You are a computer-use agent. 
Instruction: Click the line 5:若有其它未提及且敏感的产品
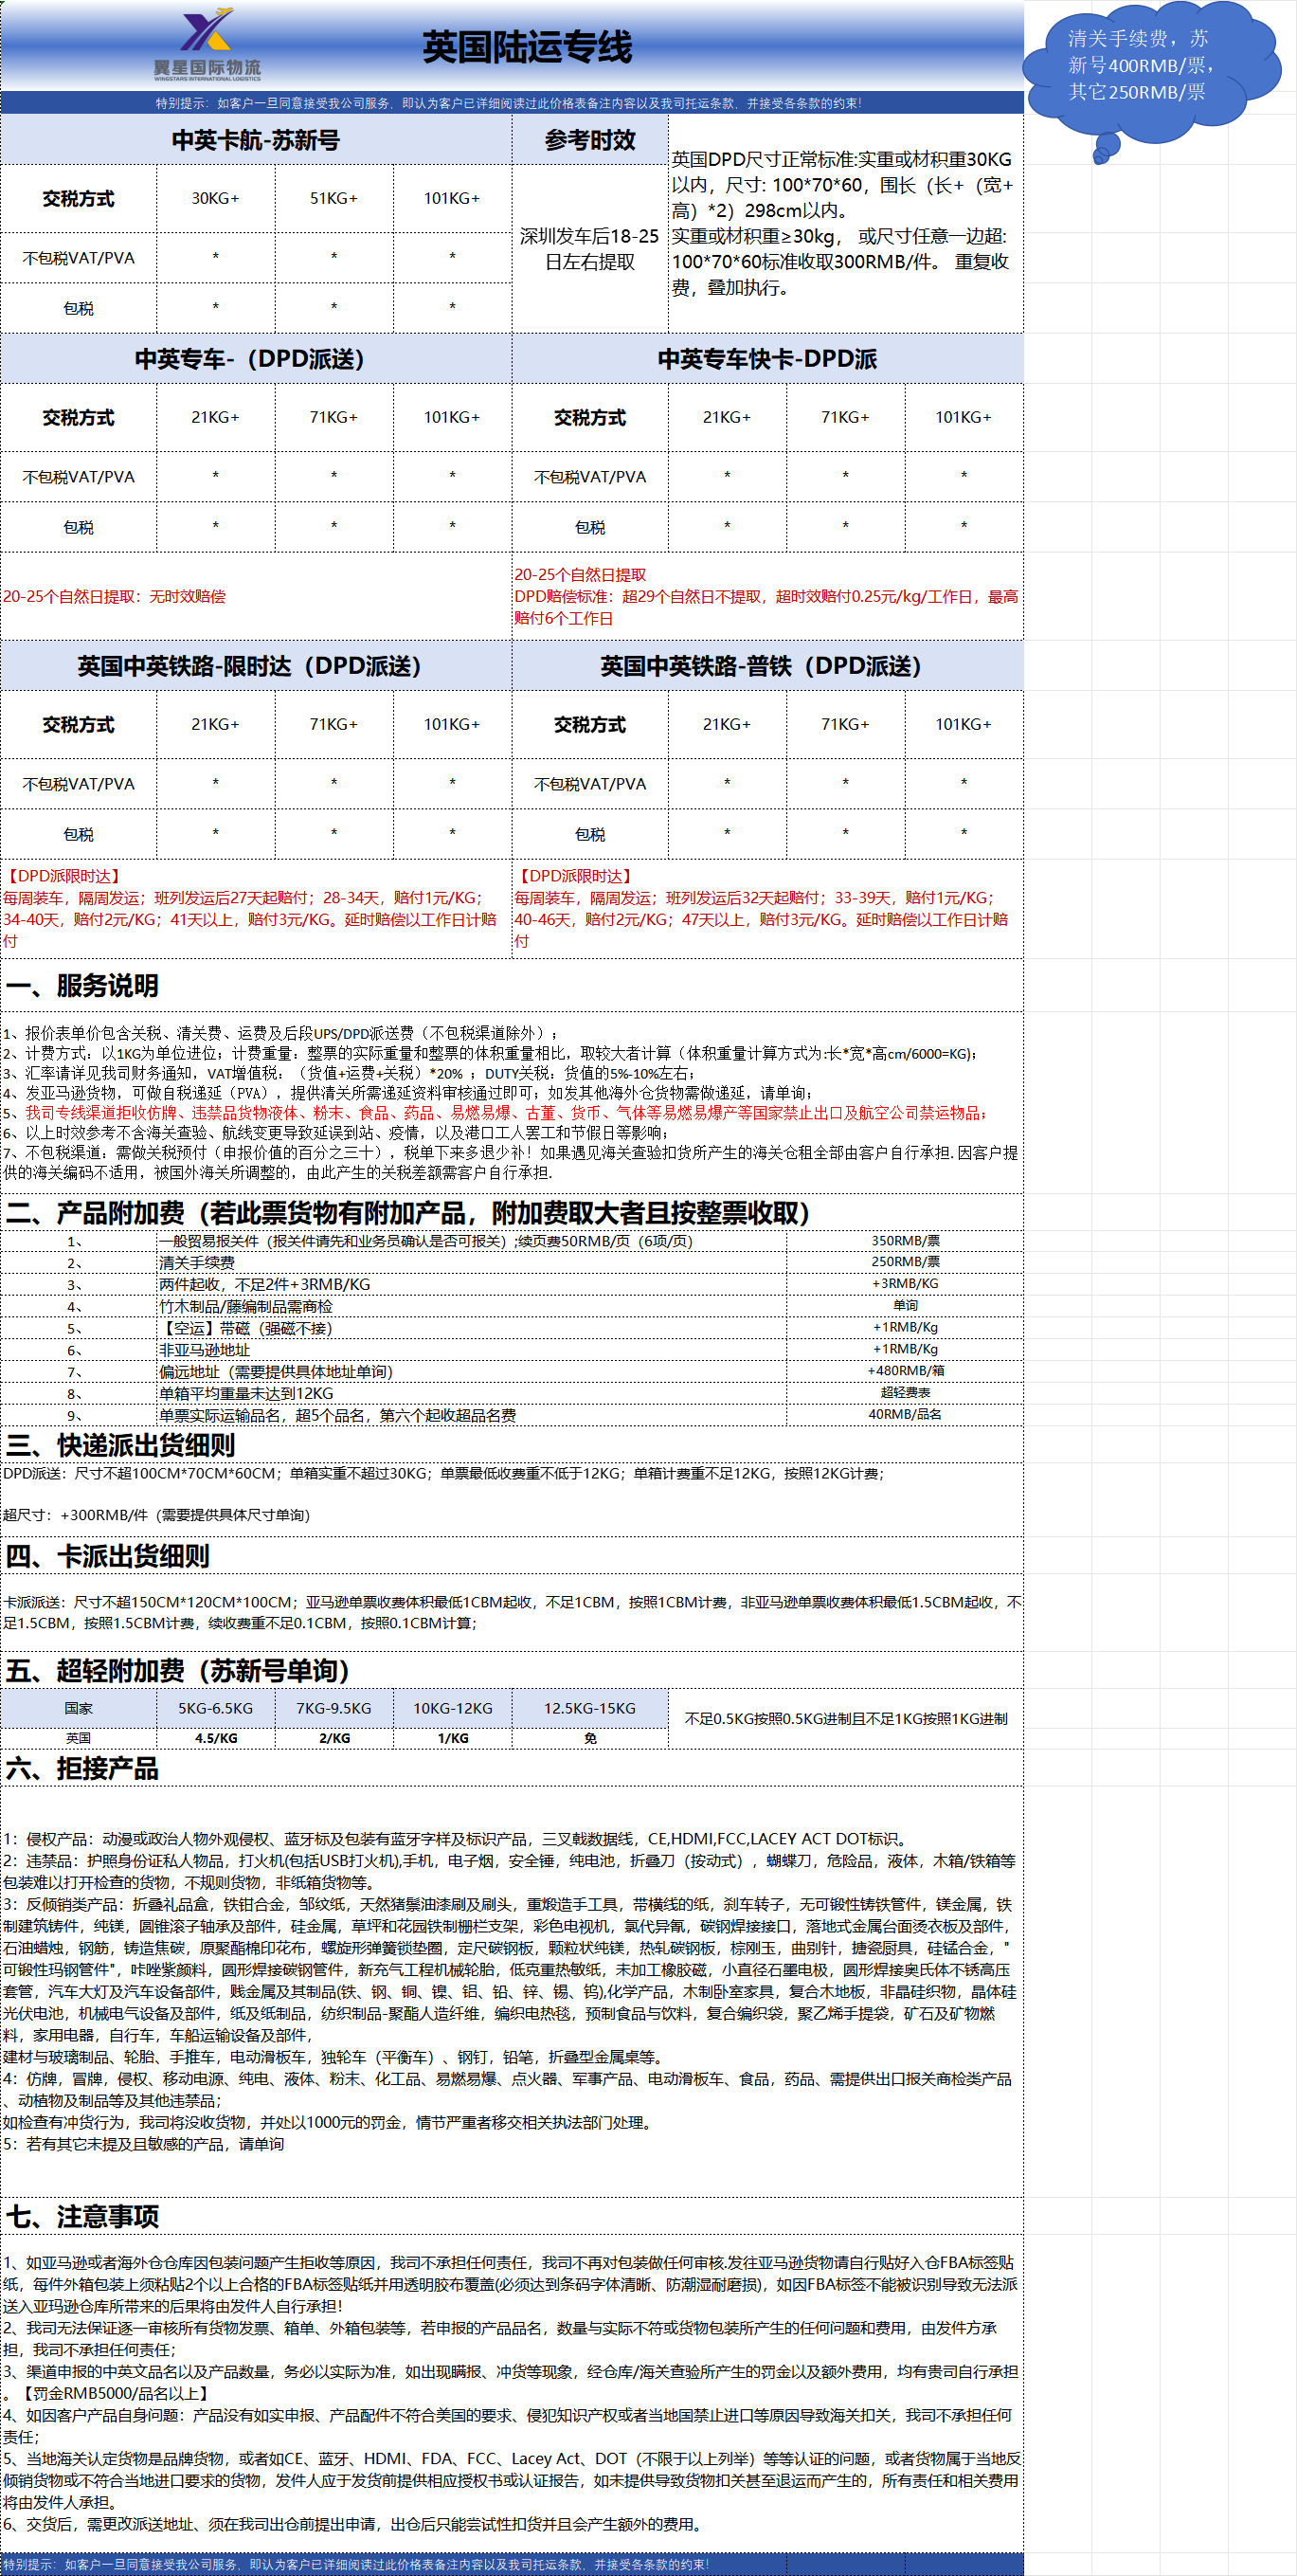click(x=144, y=2144)
